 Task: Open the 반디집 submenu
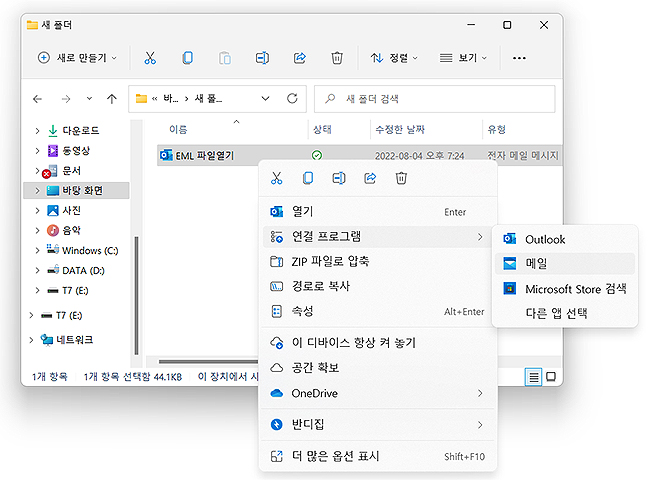point(378,425)
